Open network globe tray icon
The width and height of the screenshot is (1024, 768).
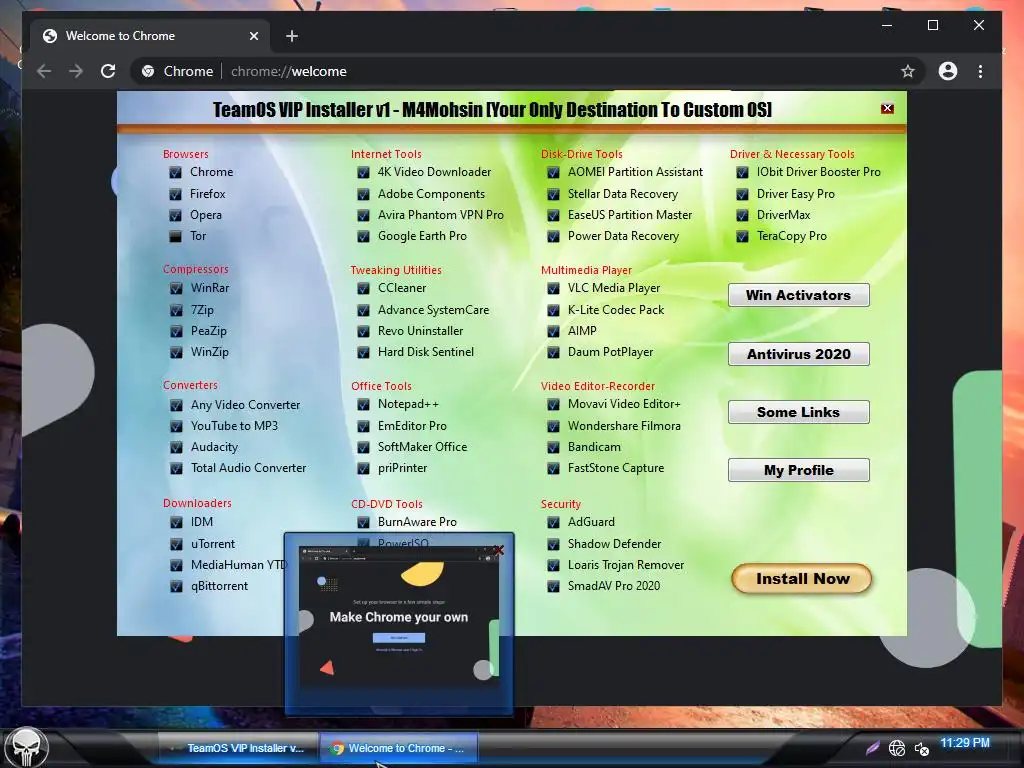tap(897, 748)
